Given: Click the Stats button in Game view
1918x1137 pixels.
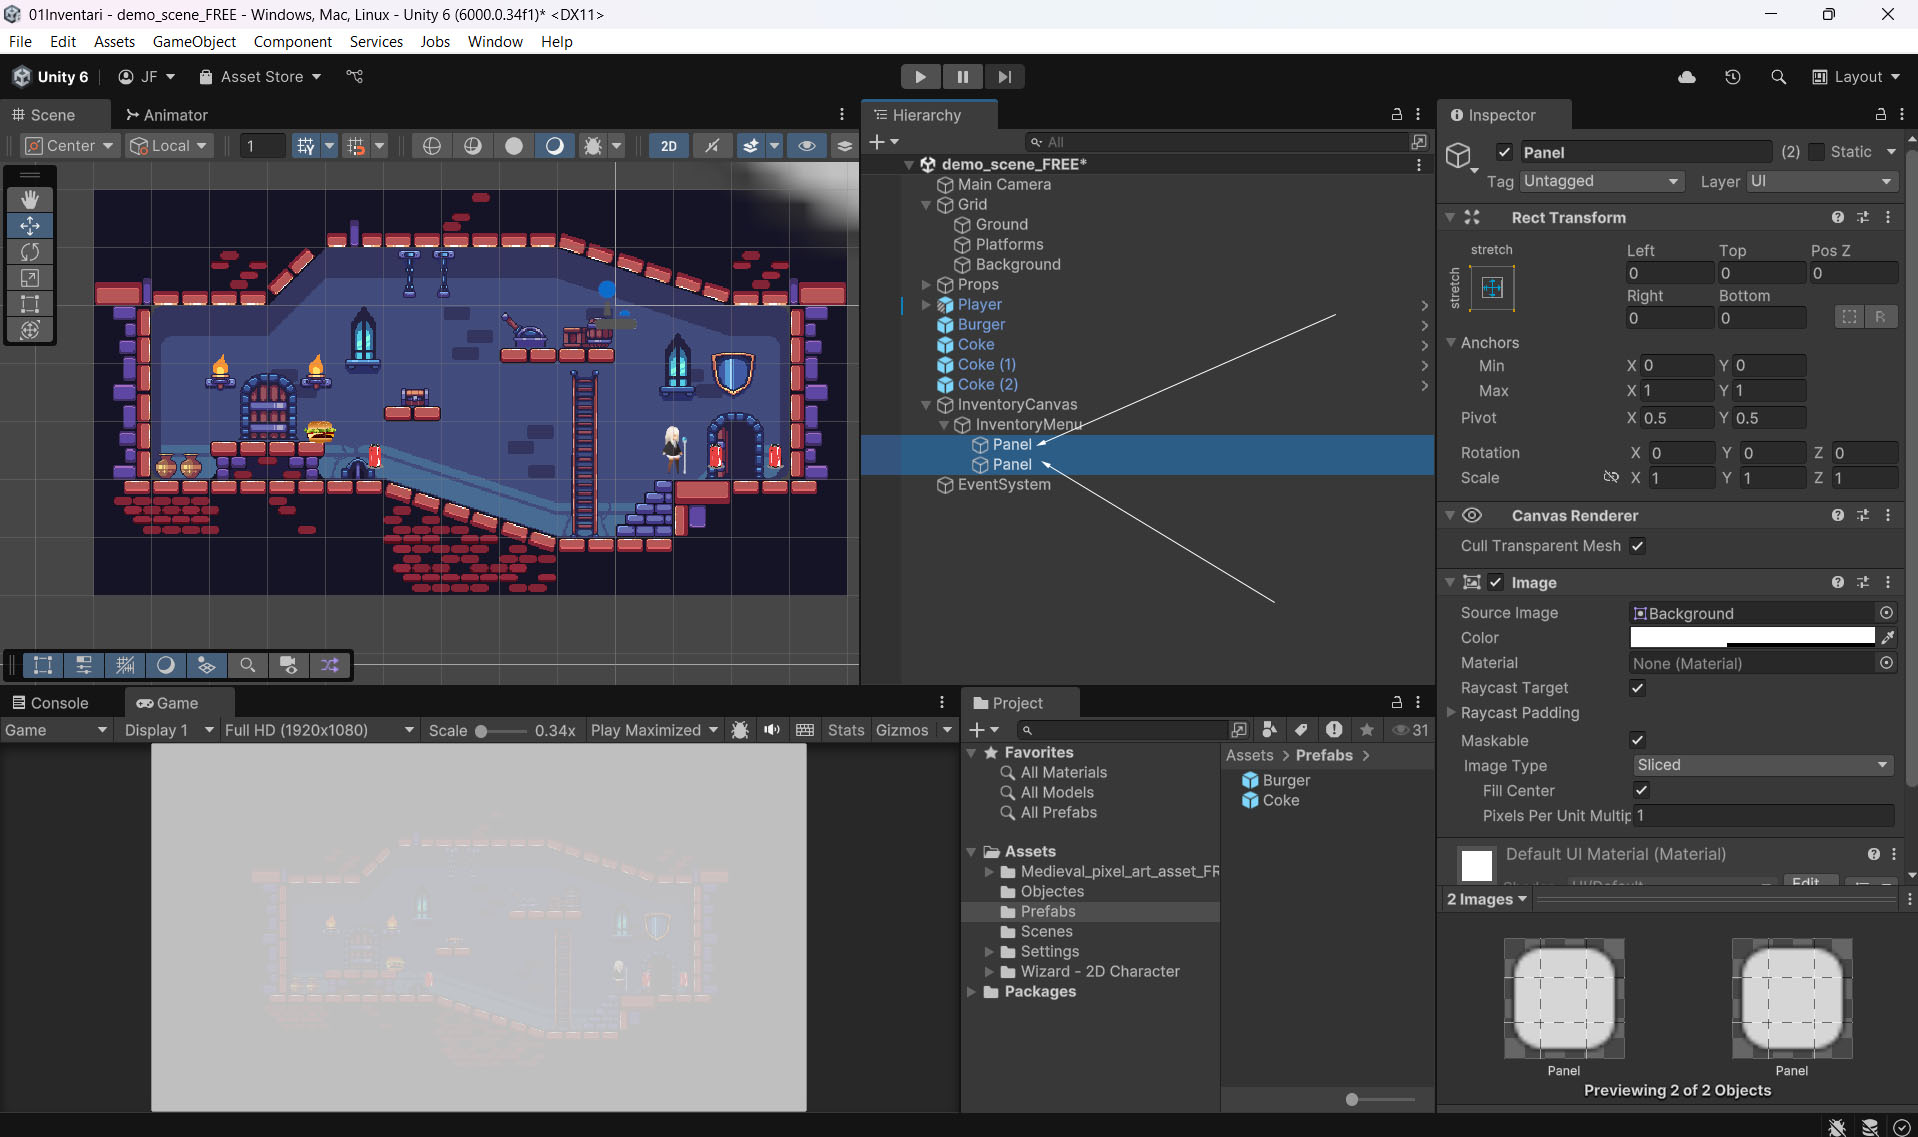Looking at the screenshot, I should click(845, 730).
